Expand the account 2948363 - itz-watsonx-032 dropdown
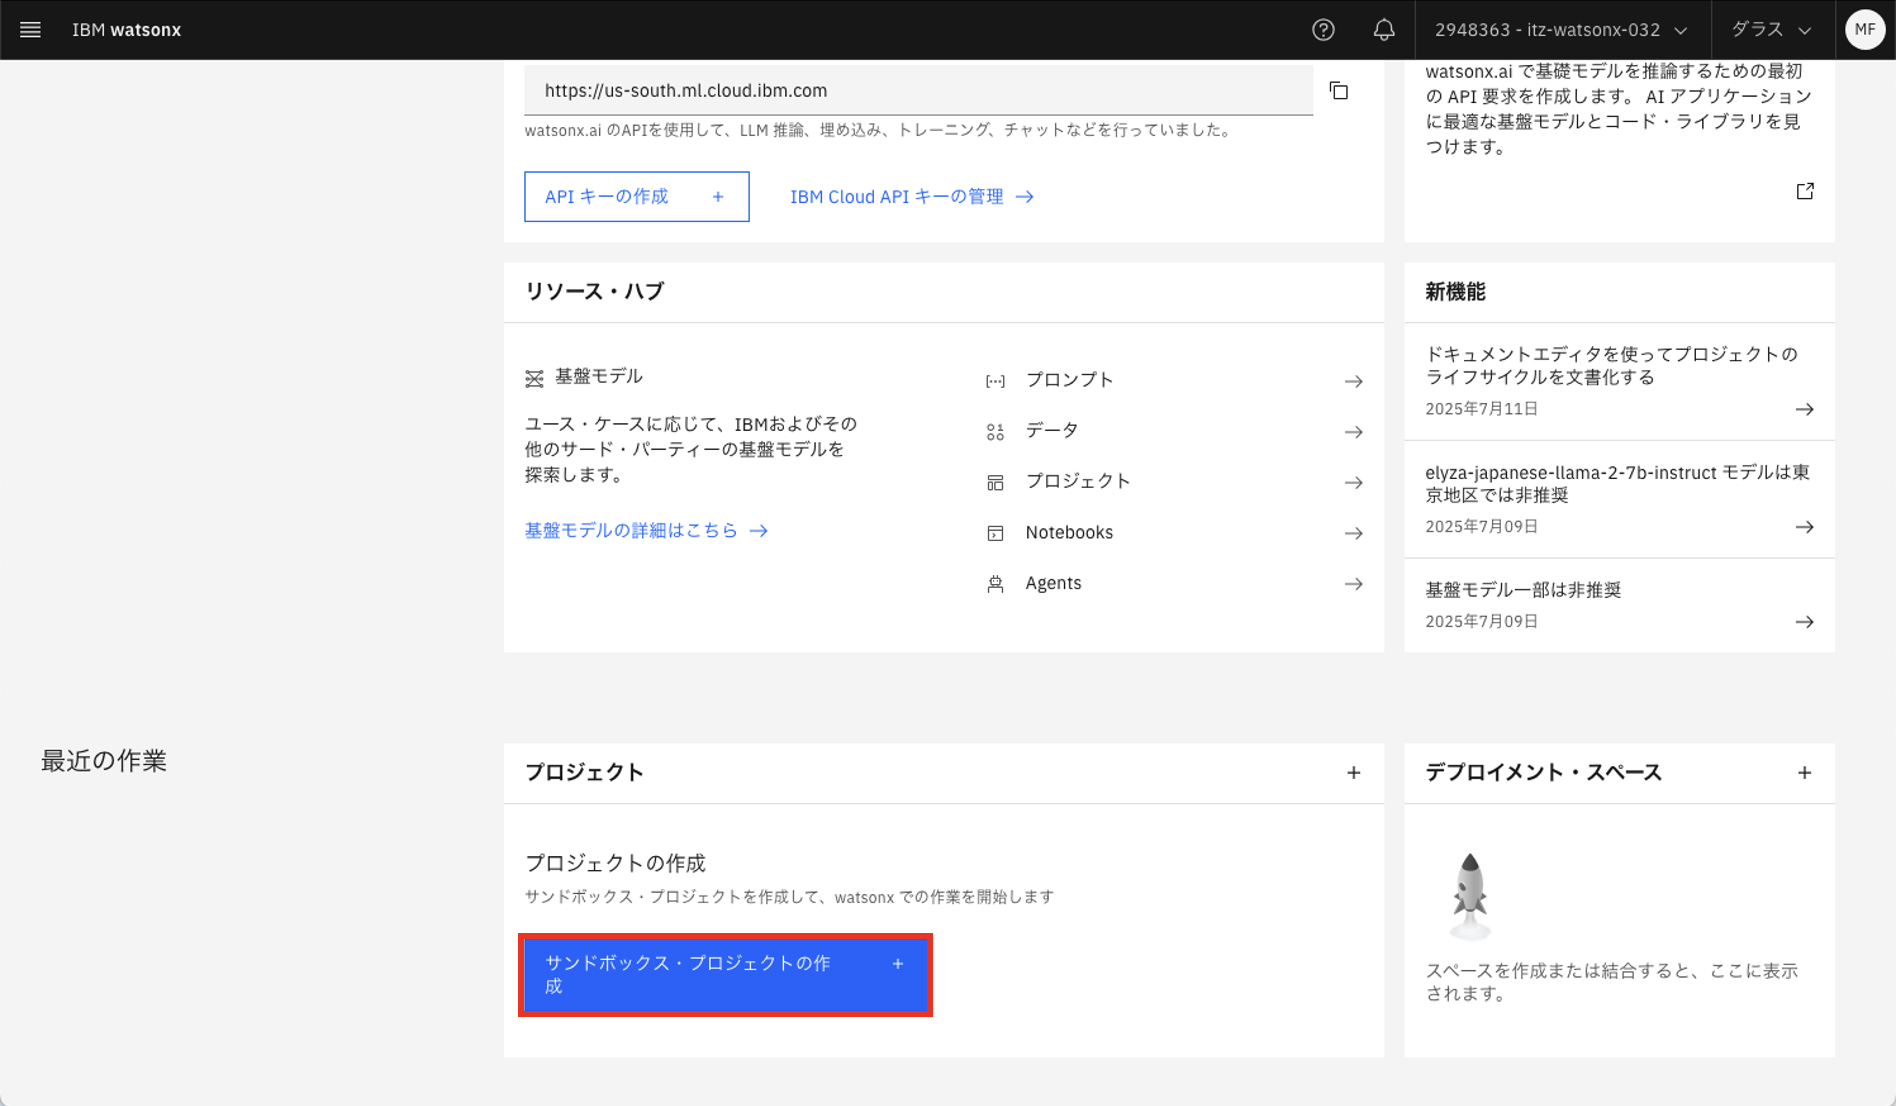Image resolution: width=1896 pixels, height=1106 pixels. 1561,30
